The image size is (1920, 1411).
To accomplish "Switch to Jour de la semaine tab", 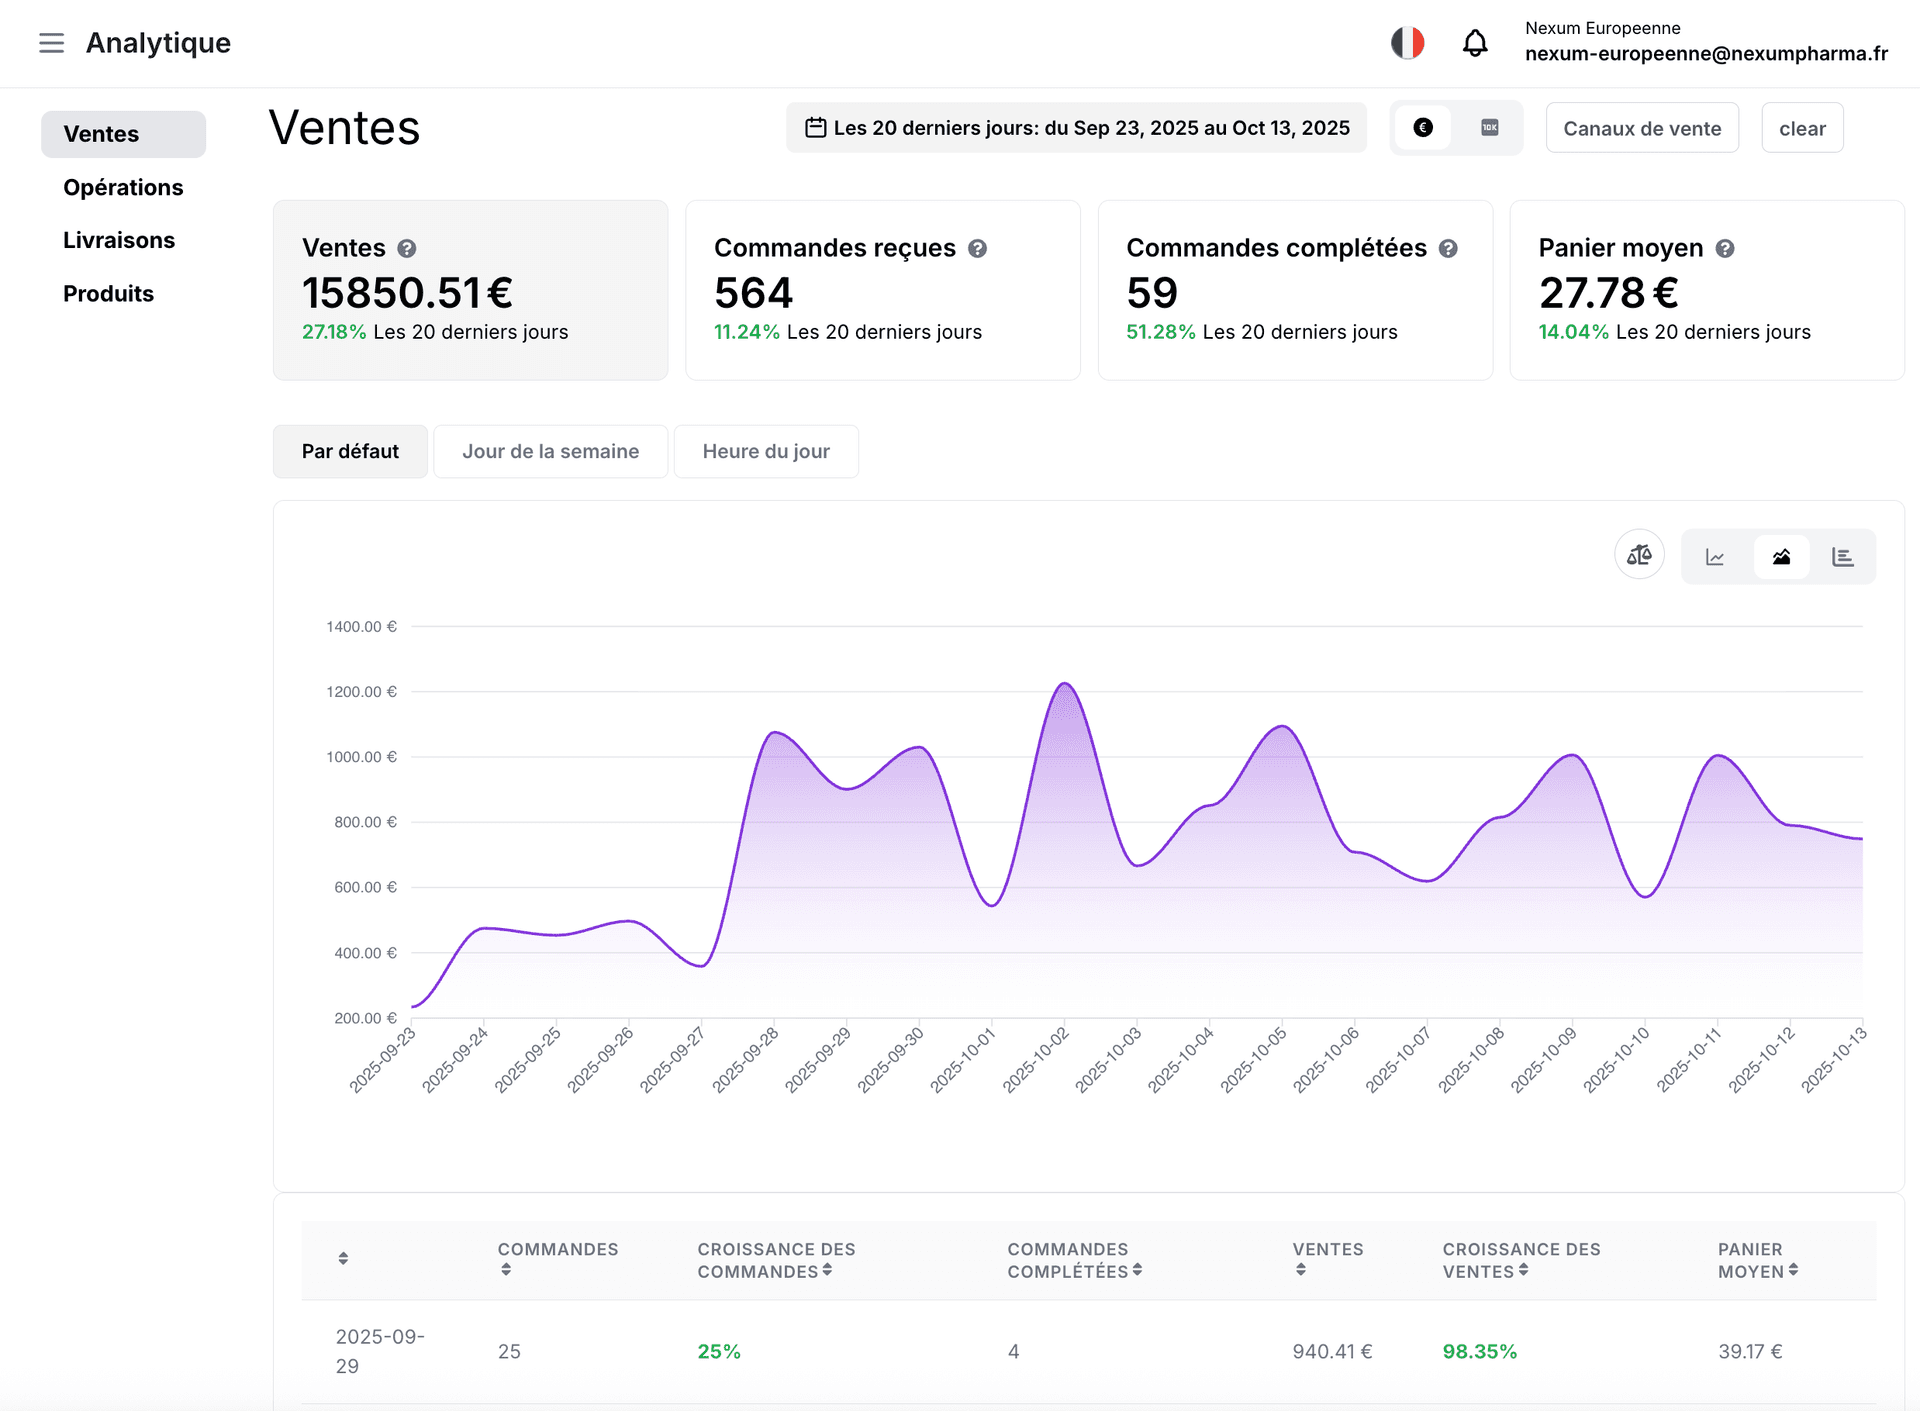I will coord(550,451).
